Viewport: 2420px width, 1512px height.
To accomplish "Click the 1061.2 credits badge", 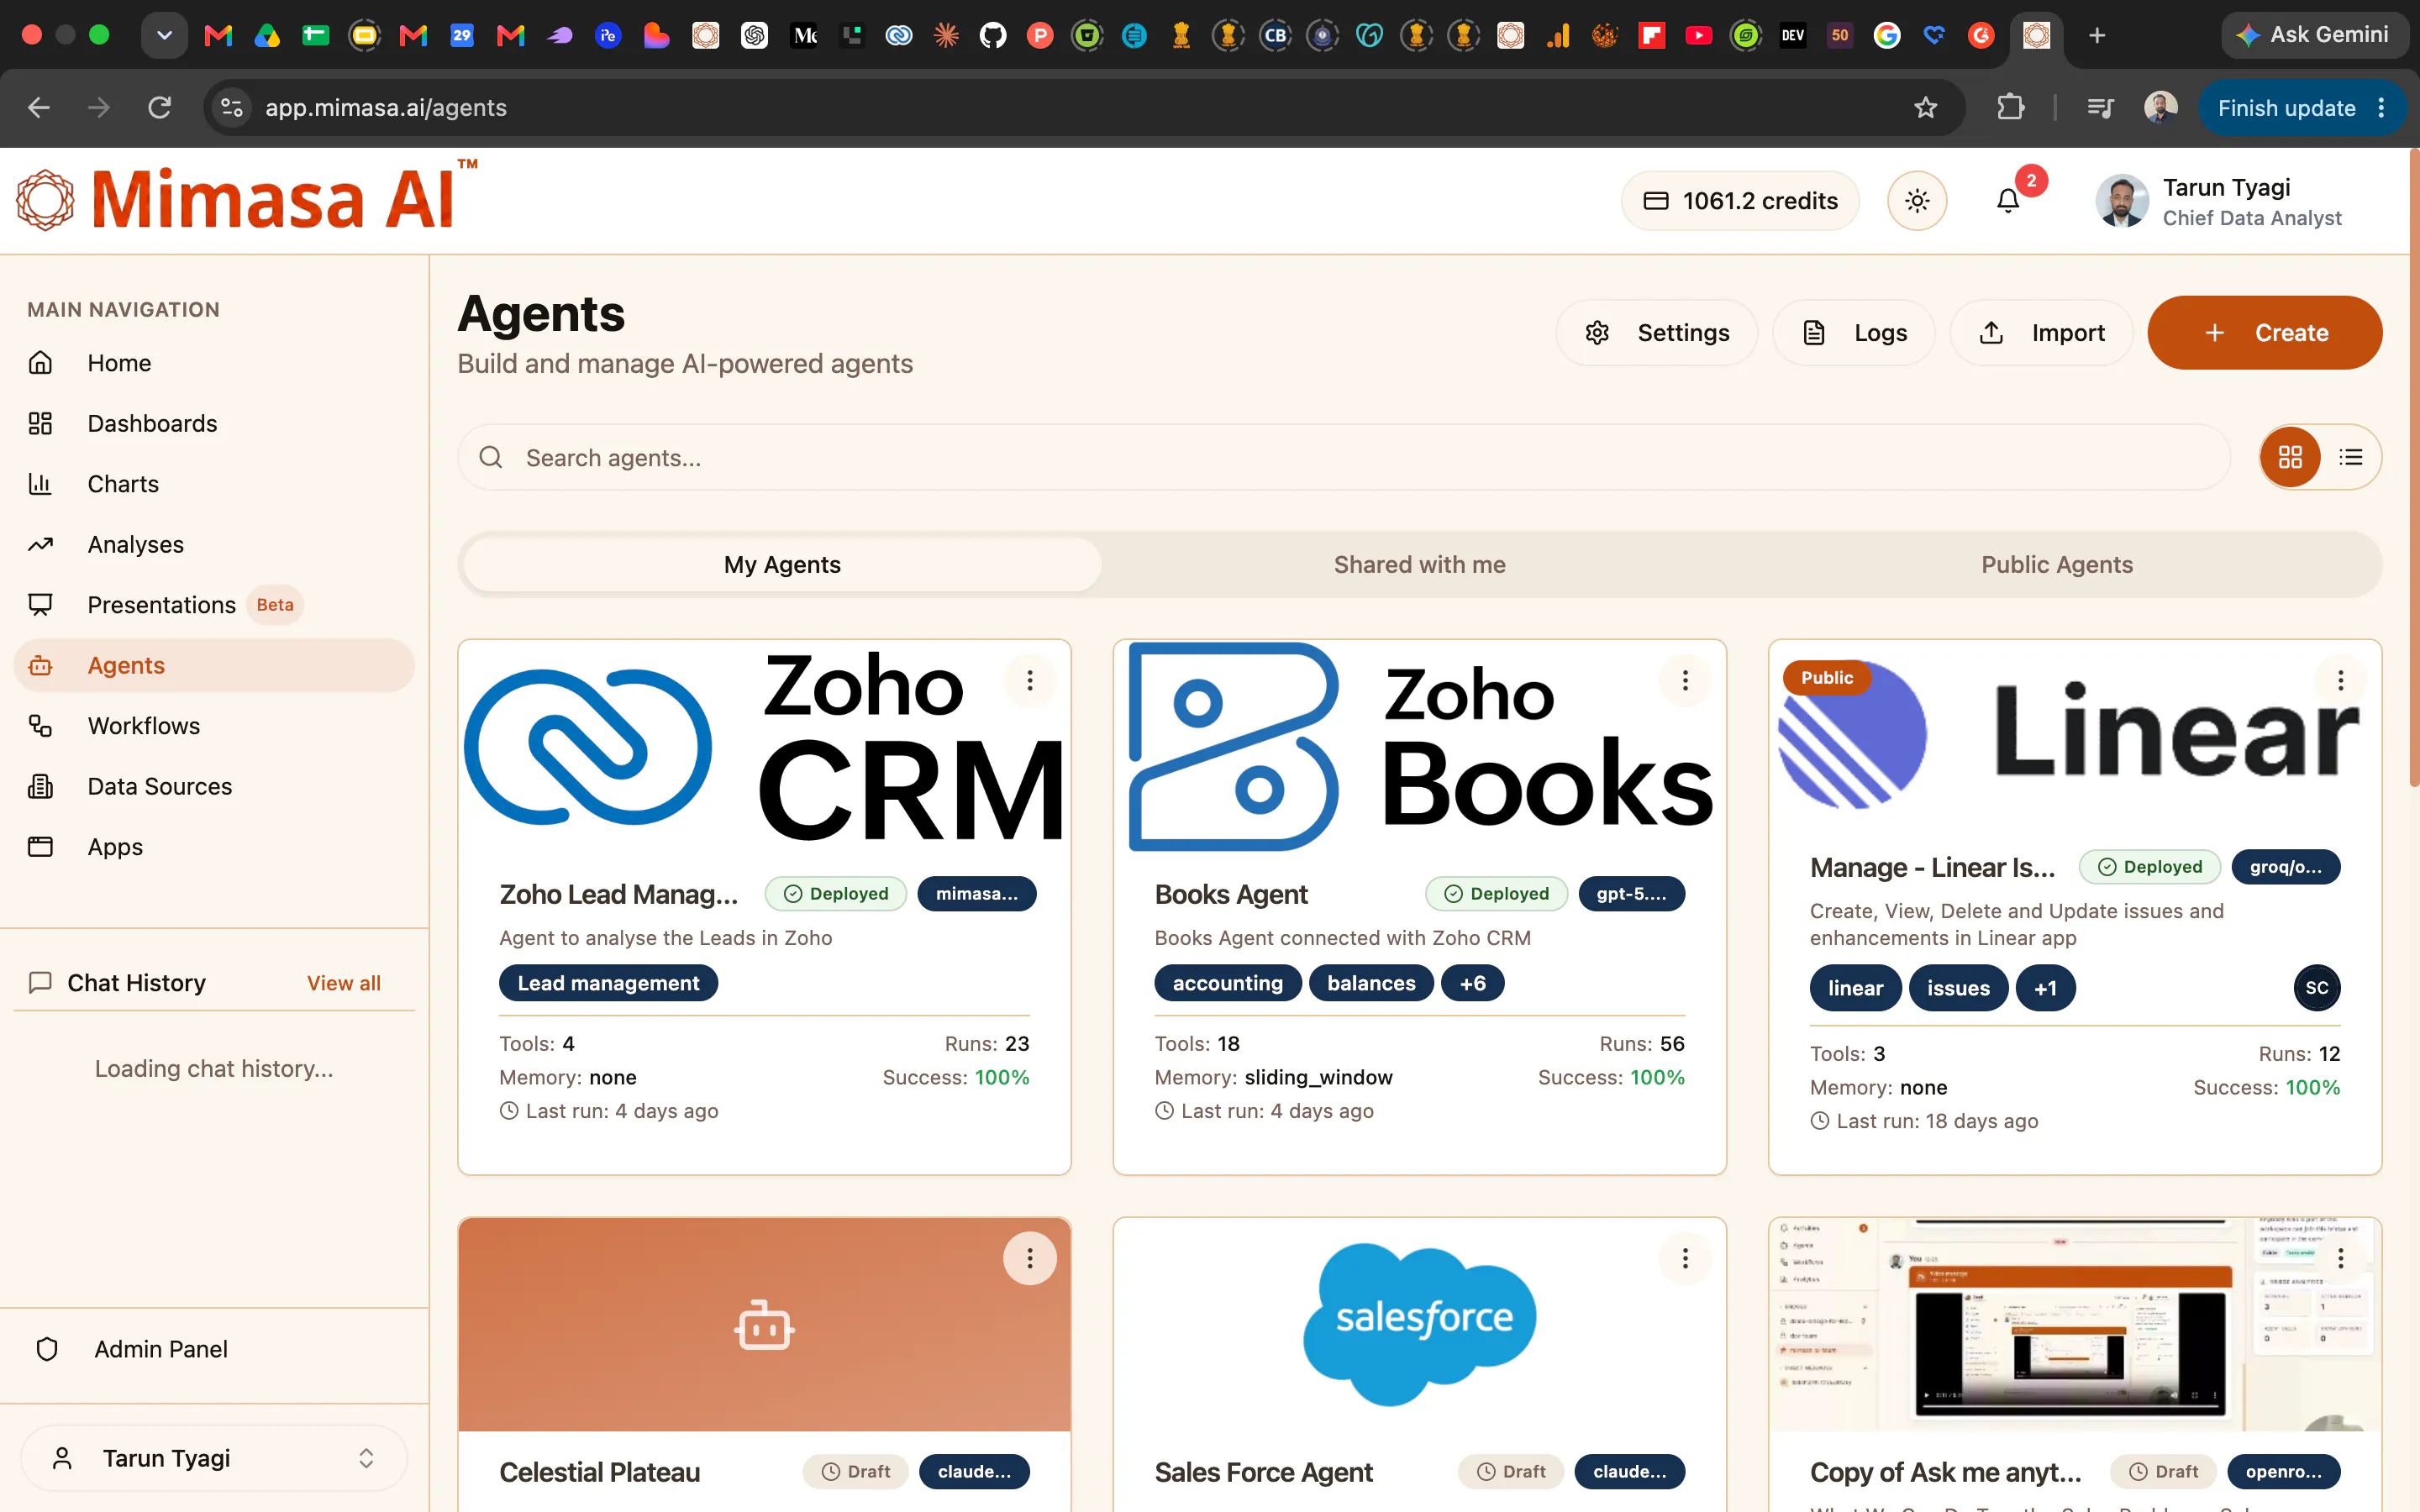I will tap(1740, 201).
